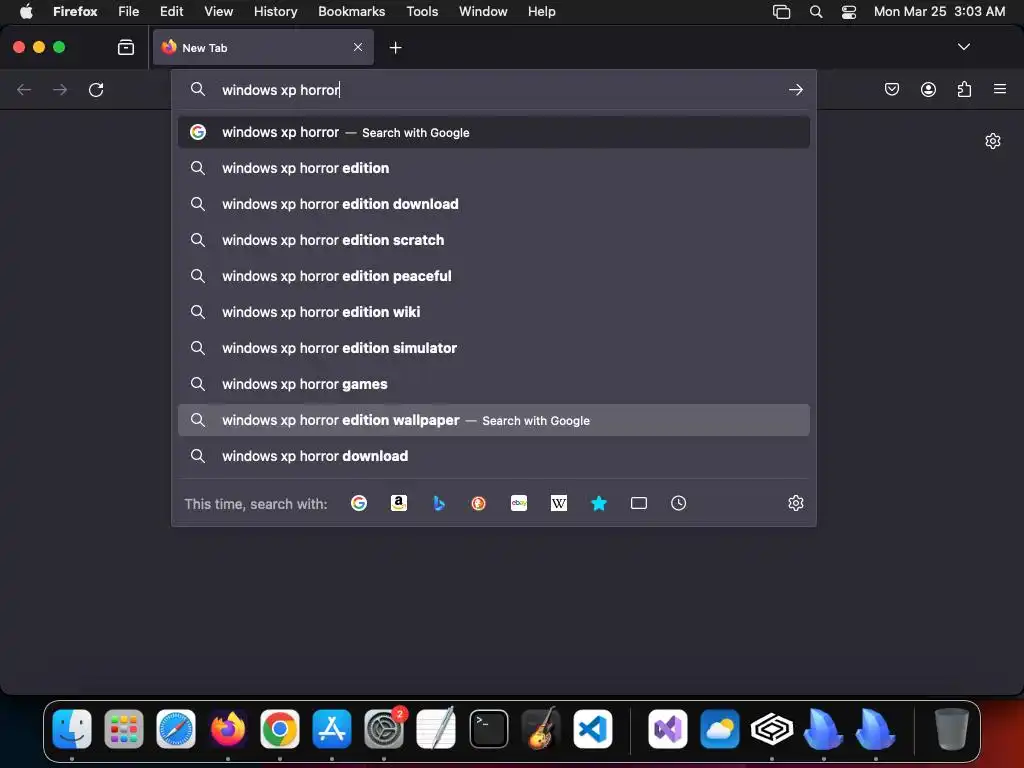Search this time with Bing
1024x768 pixels.
click(439, 503)
